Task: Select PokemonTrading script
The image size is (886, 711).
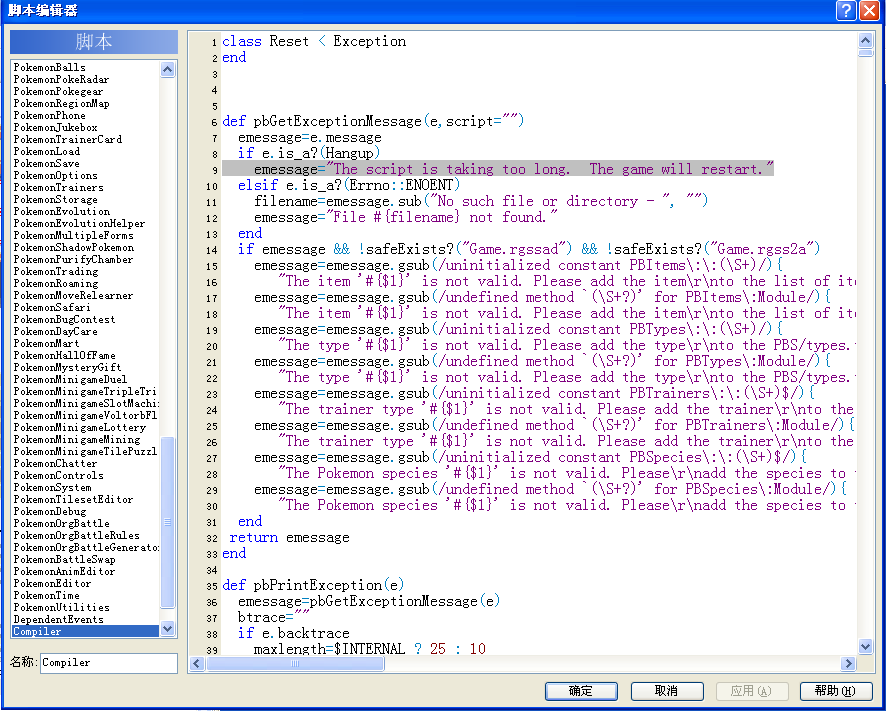Action: pos(55,271)
